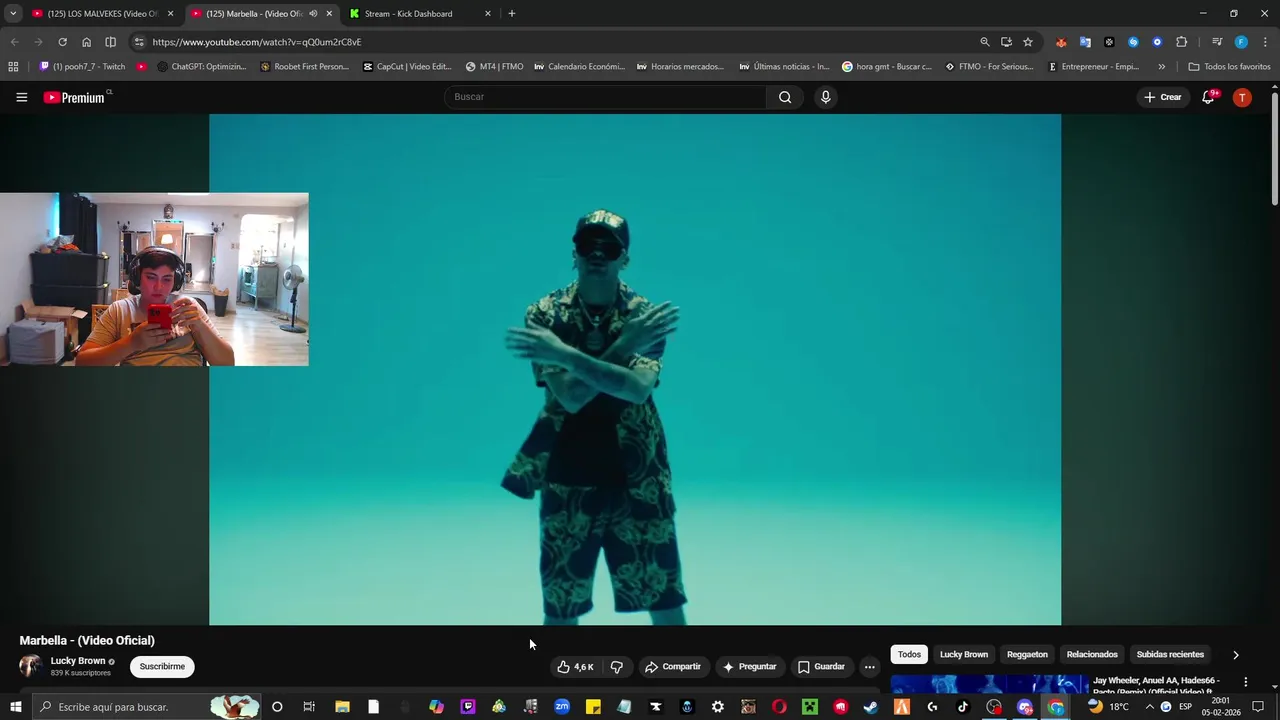Screen dimensions: 1280x720
Task: Open the browser apps grid shortcut
Action: [x=13, y=67]
